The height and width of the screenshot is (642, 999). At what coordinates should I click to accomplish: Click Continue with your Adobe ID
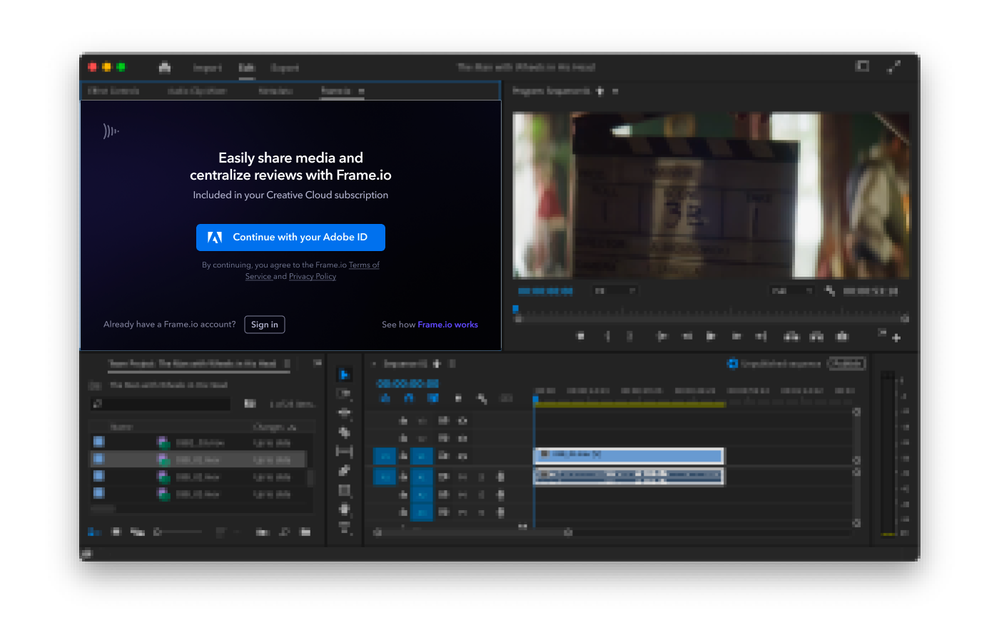[291, 237]
